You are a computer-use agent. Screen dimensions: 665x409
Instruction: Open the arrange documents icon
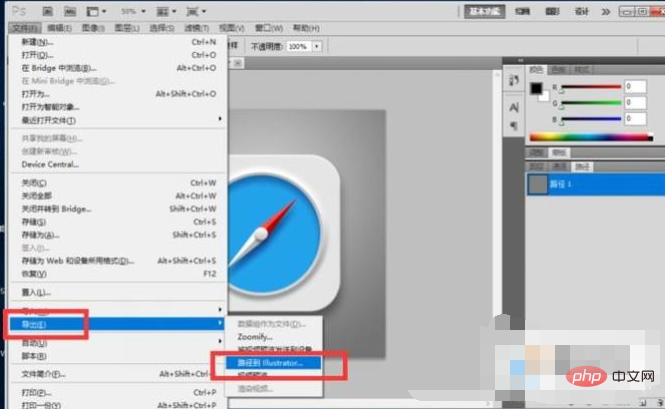(166, 11)
